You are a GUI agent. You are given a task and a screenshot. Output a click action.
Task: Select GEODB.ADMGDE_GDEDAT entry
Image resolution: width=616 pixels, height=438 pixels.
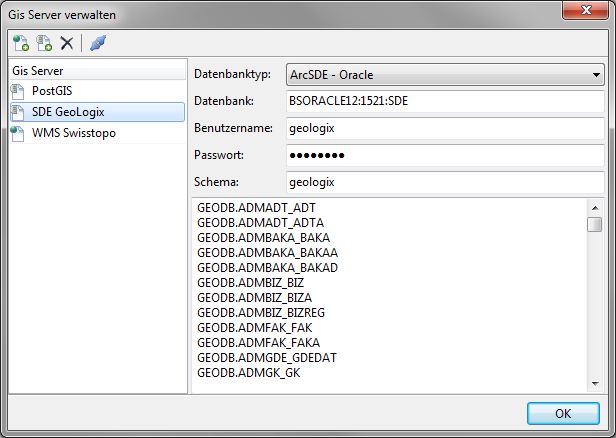[x=267, y=358]
